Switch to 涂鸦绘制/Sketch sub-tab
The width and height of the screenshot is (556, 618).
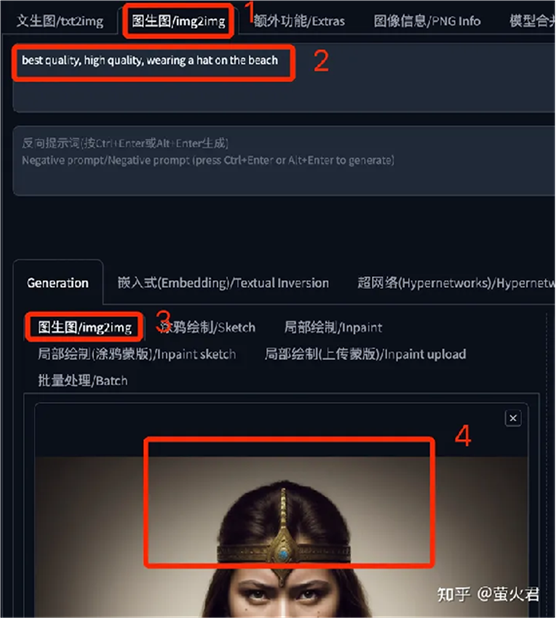(x=208, y=327)
